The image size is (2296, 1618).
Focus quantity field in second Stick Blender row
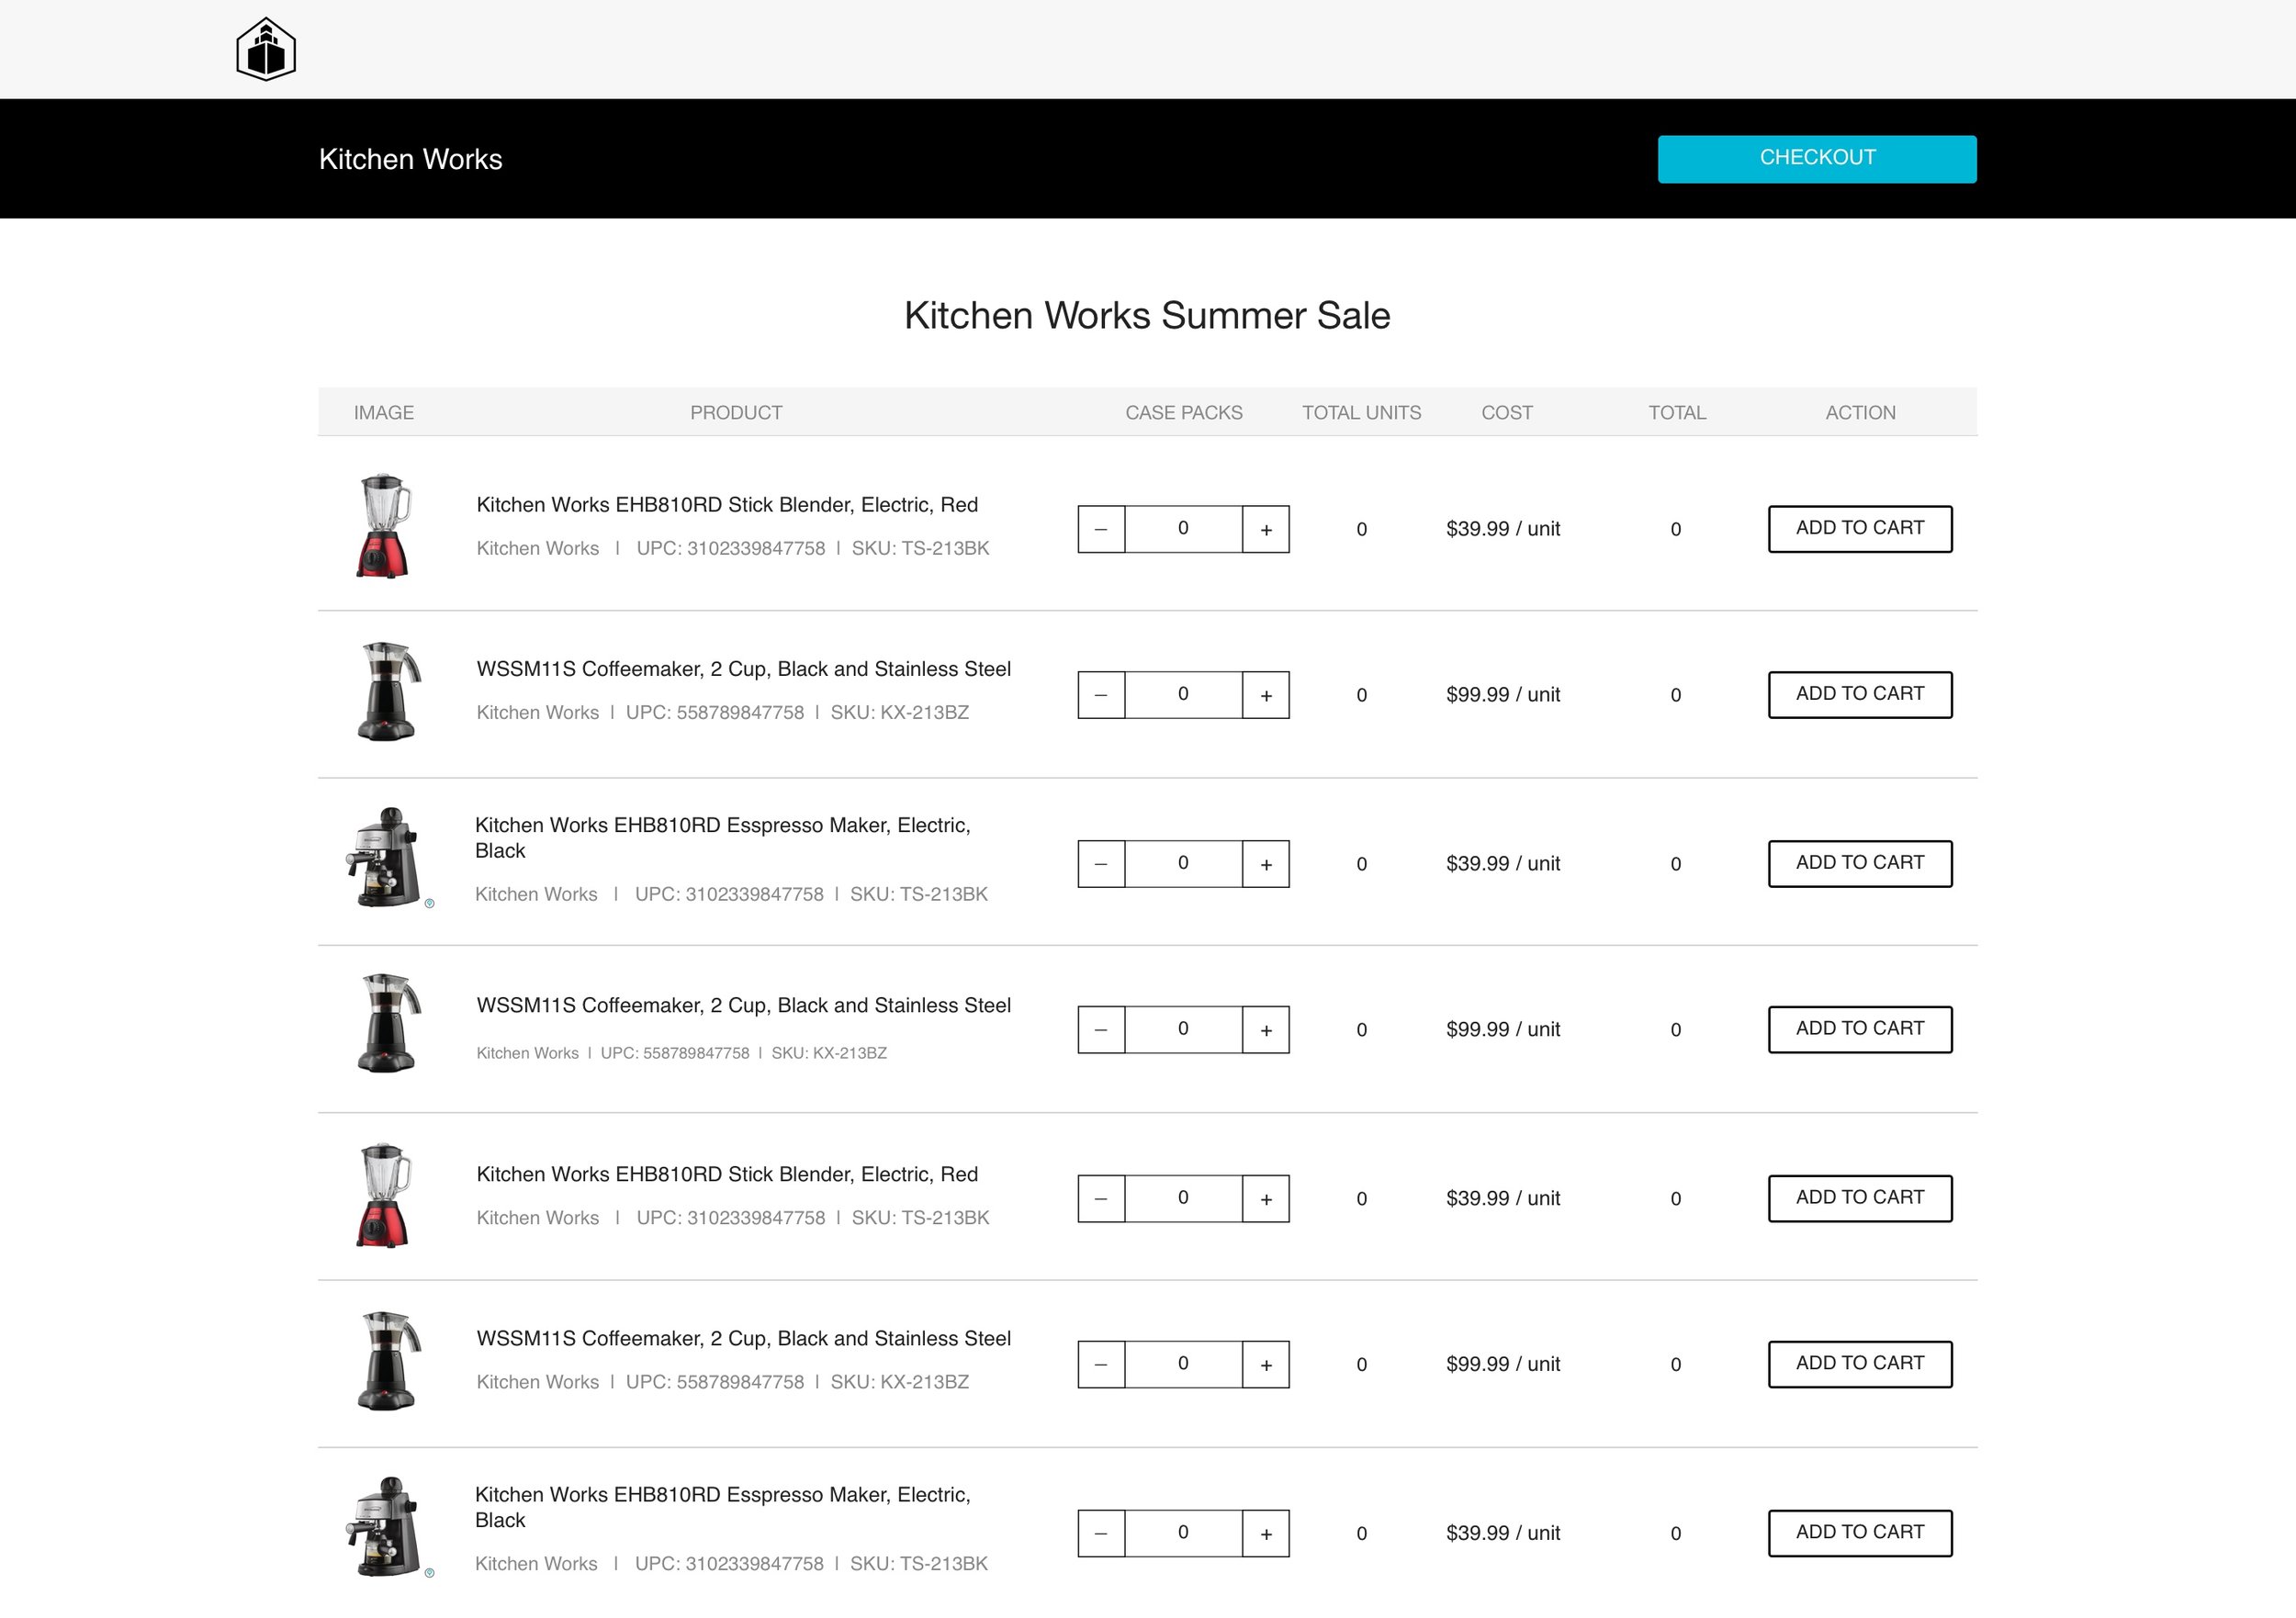[x=1183, y=1199]
